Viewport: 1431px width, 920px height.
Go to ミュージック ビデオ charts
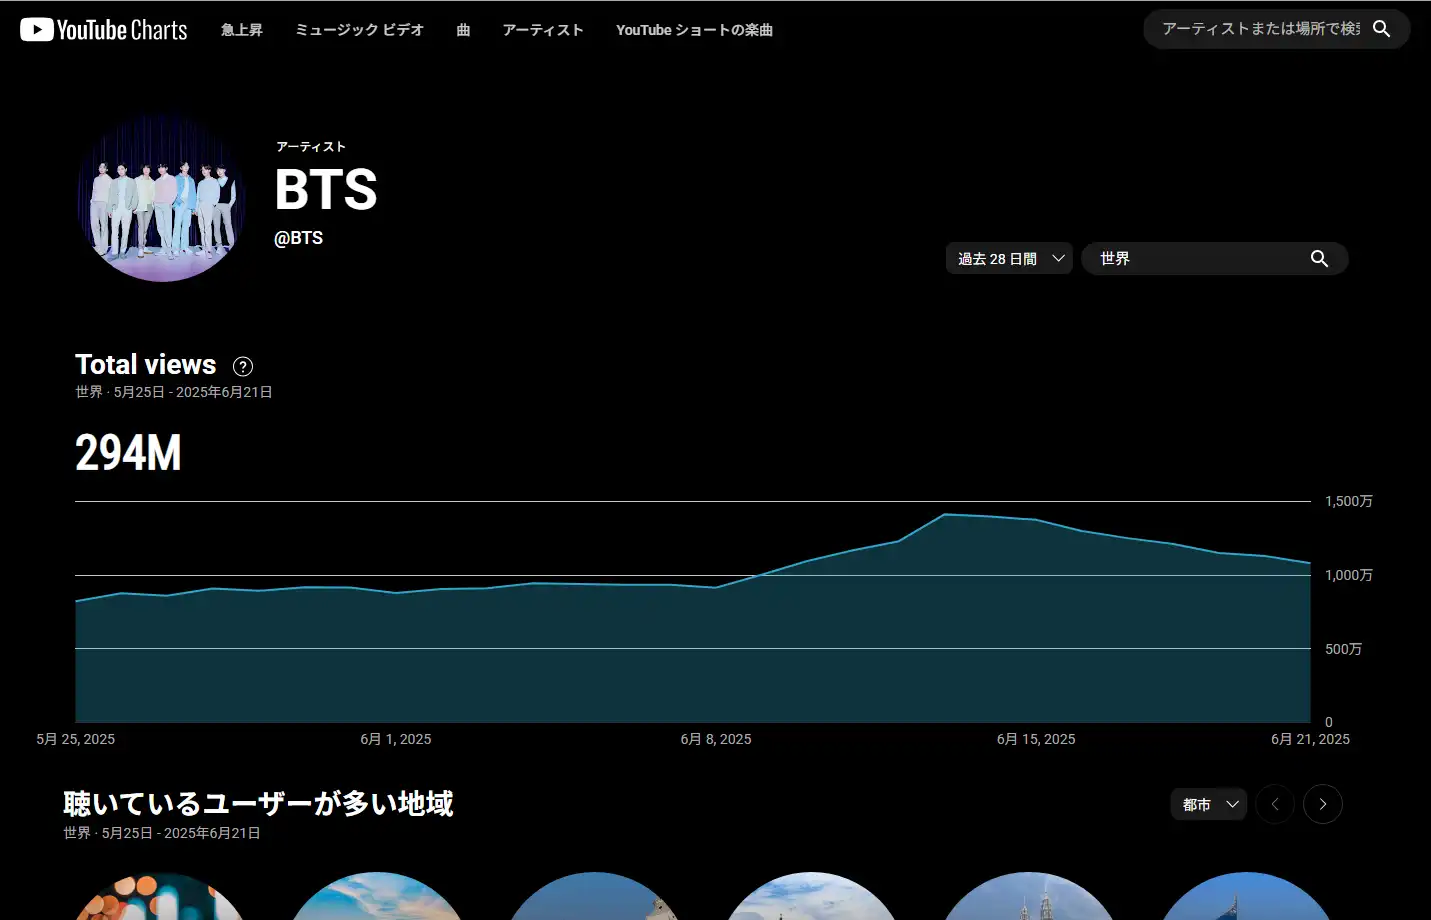click(x=359, y=30)
